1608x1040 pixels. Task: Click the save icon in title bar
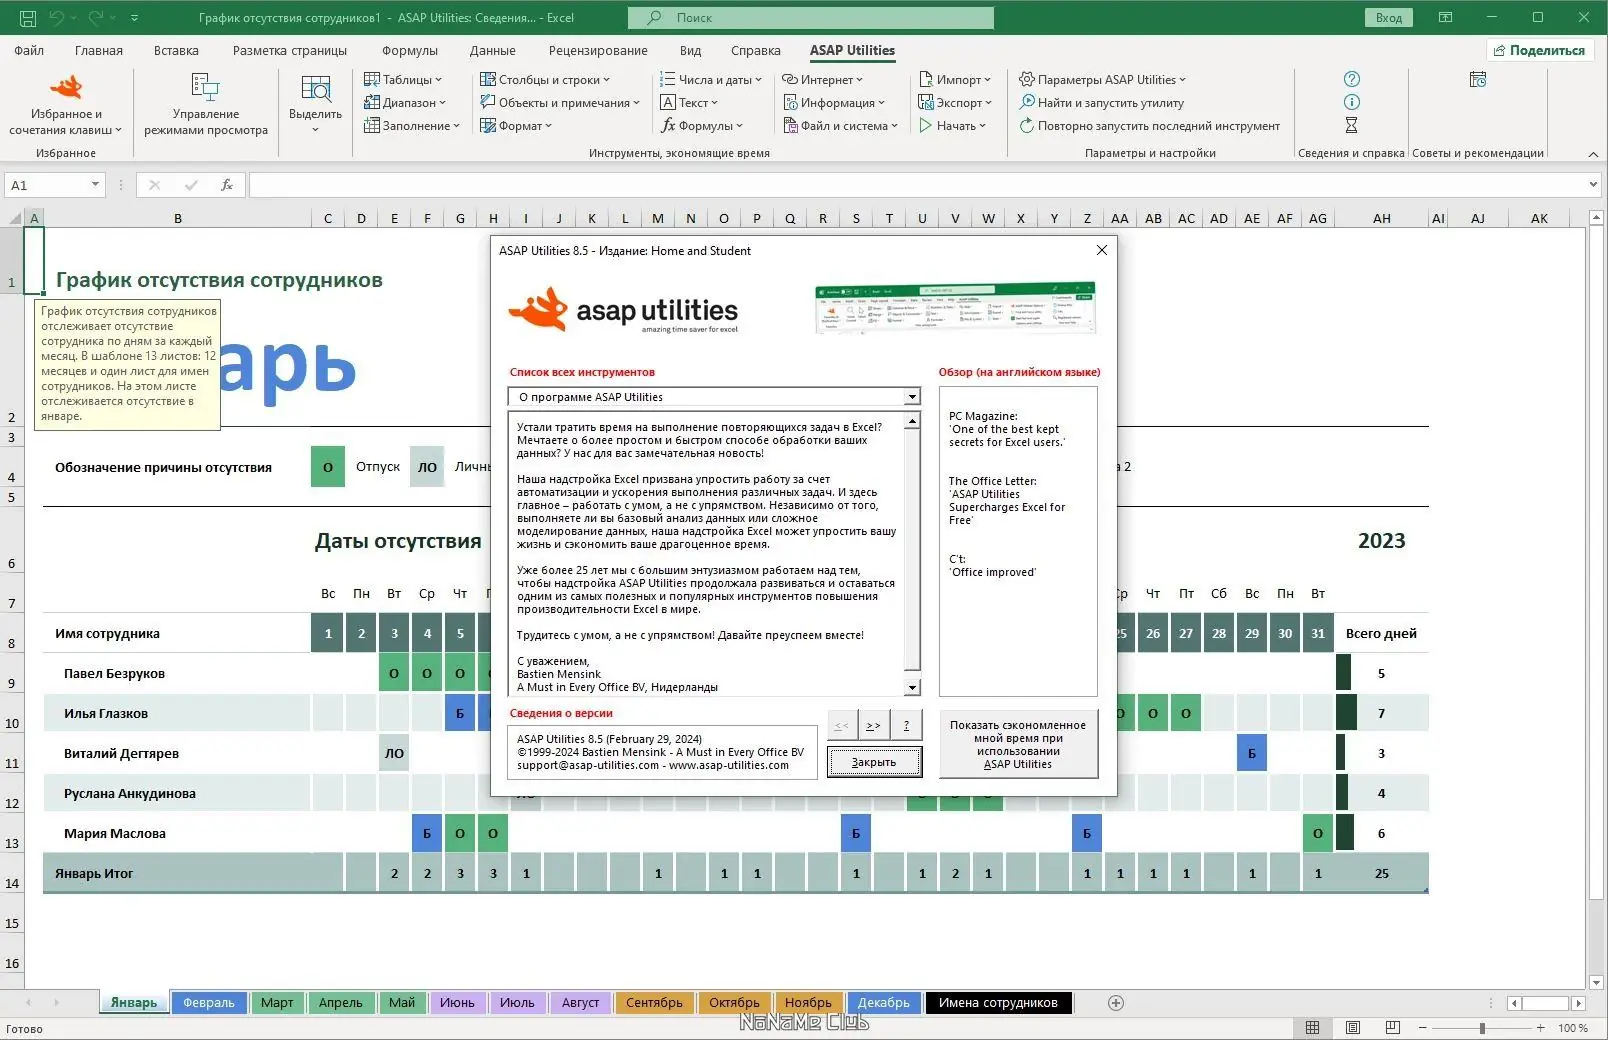click(x=28, y=18)
